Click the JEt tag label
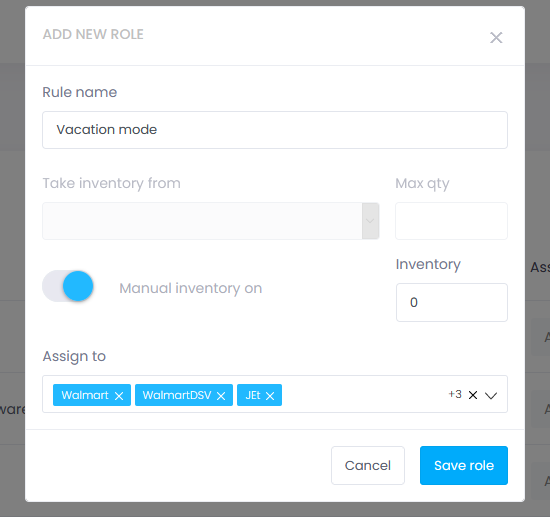Screen dimensions: 550x517 pos(253,395)
